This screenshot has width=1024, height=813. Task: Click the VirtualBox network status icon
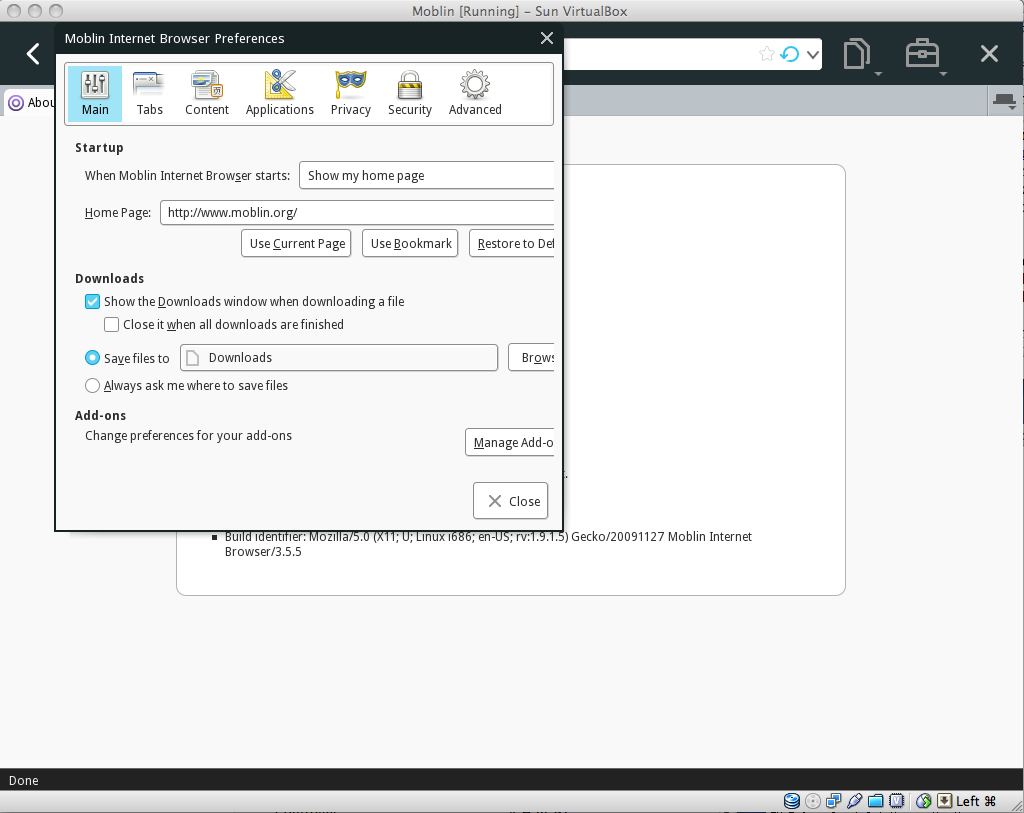833,801
